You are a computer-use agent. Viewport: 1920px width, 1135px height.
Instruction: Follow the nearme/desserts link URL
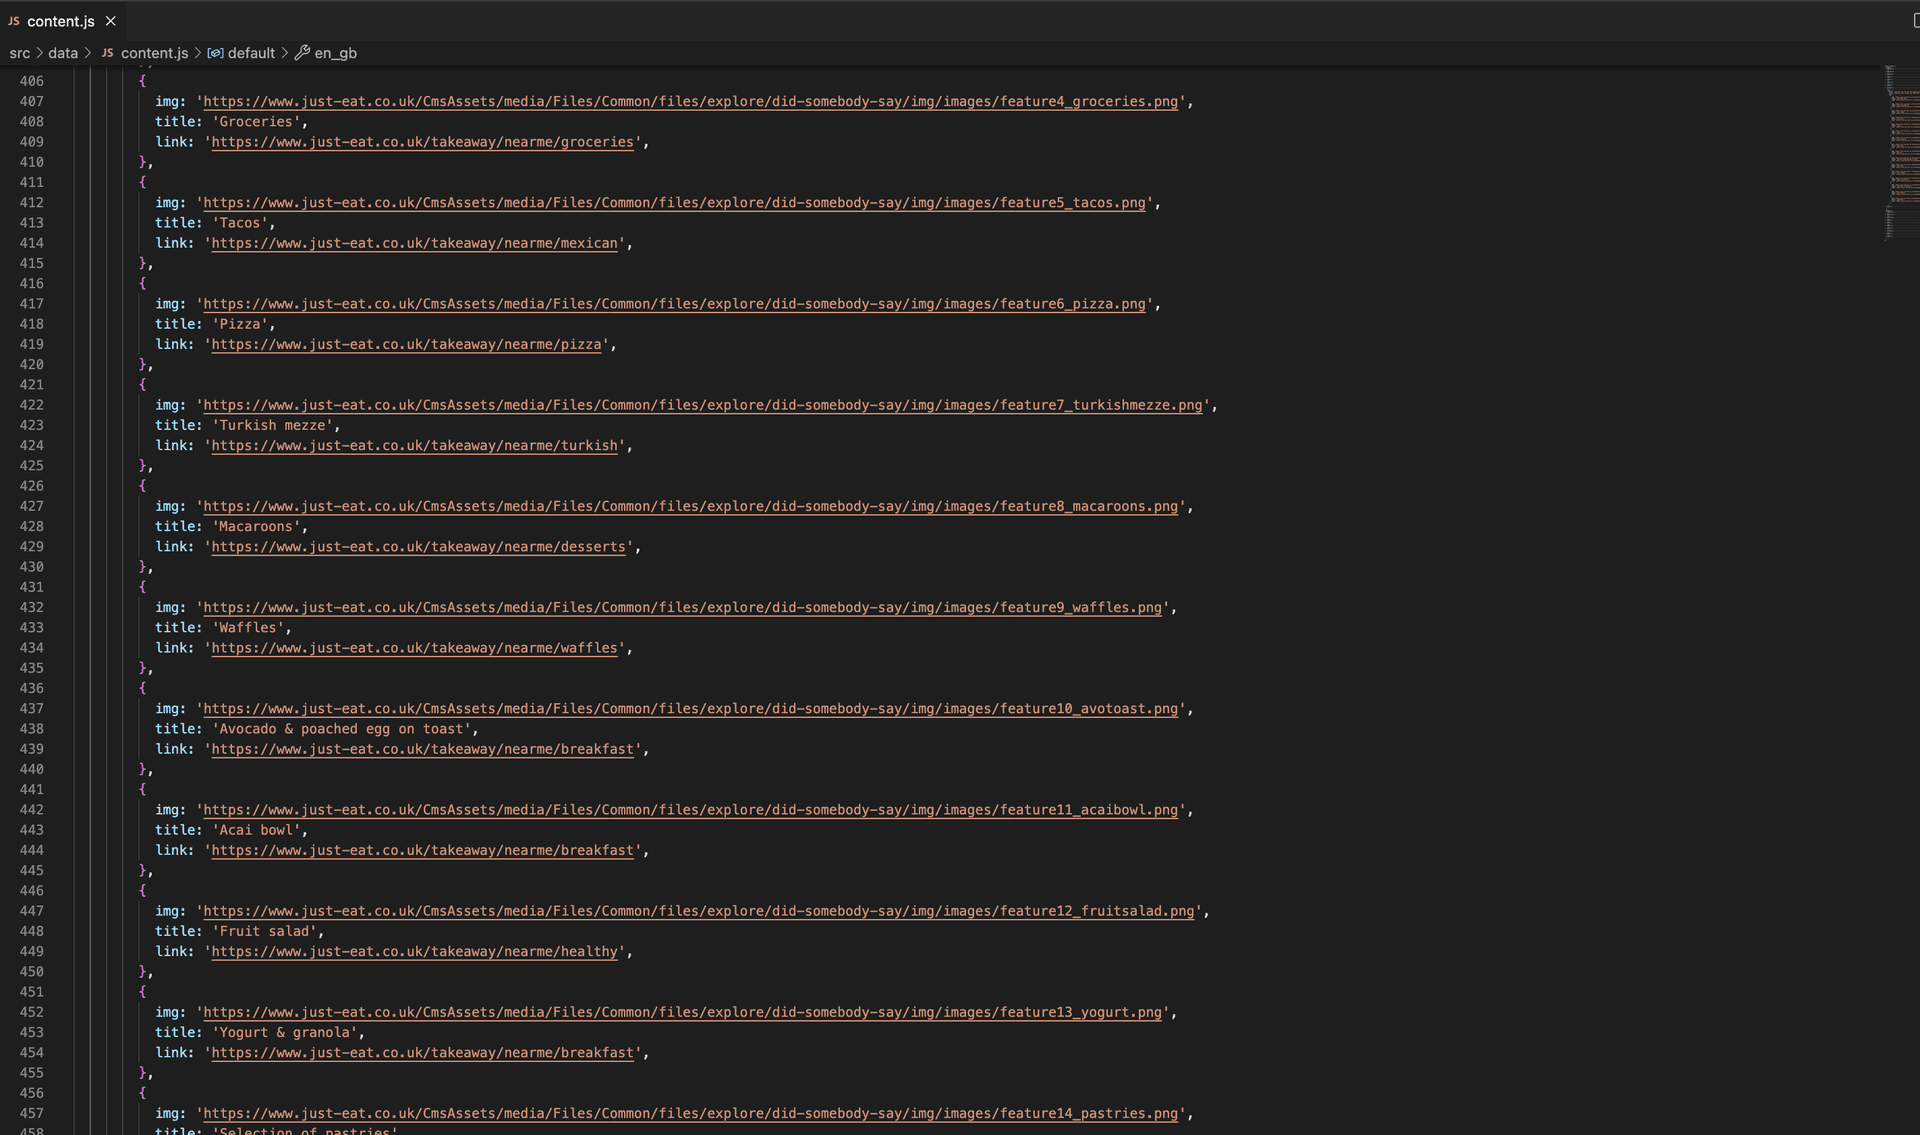click(419, 547)
